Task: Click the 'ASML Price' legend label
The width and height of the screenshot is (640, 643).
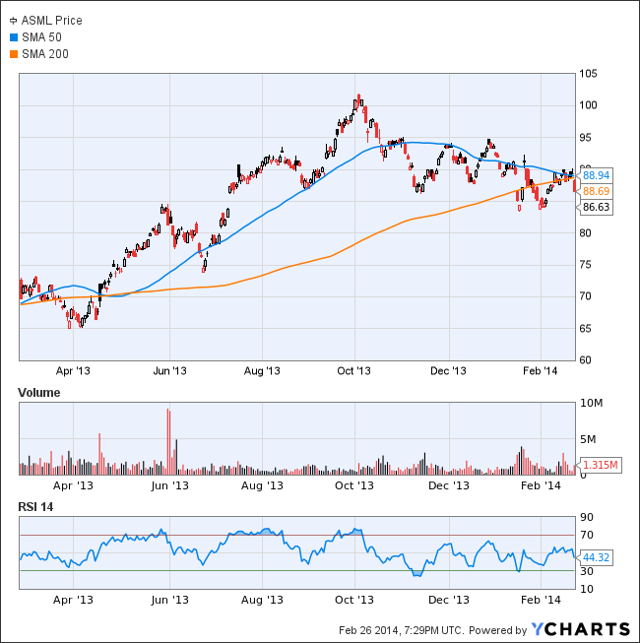Action: click(x=52, y=21)
